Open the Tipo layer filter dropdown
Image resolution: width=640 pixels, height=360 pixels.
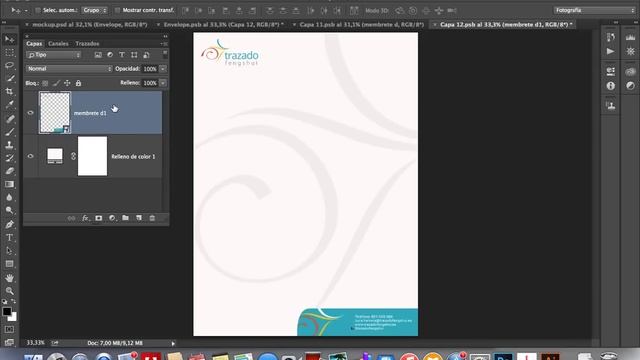(54, 55)
